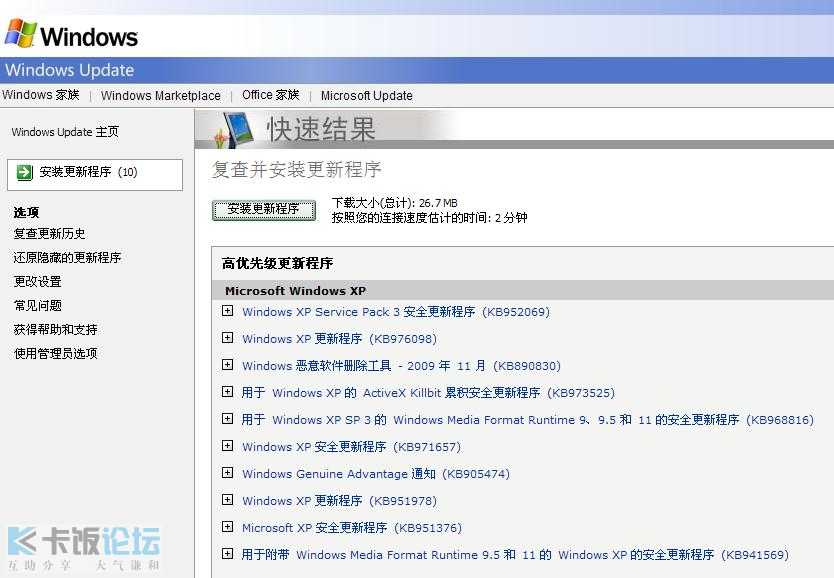Open the Windows 家族 menu link
The image size is (834, 578).
tap(41, 95)
